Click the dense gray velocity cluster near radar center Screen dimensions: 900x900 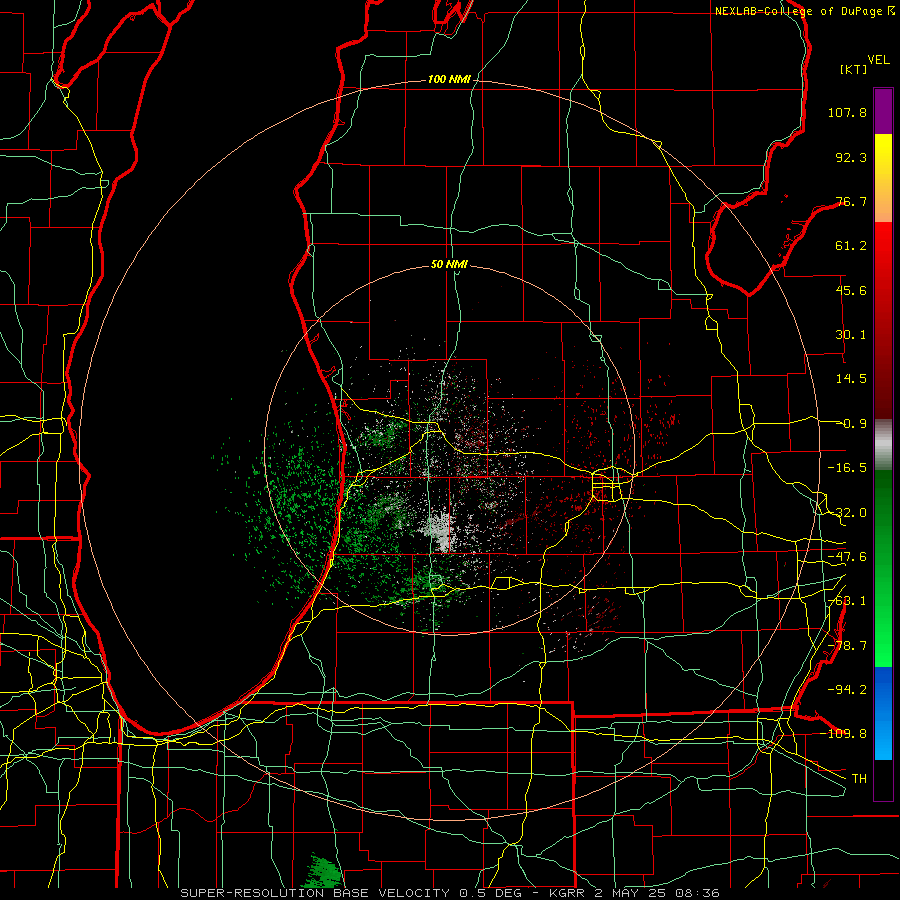tap(441, 531)
